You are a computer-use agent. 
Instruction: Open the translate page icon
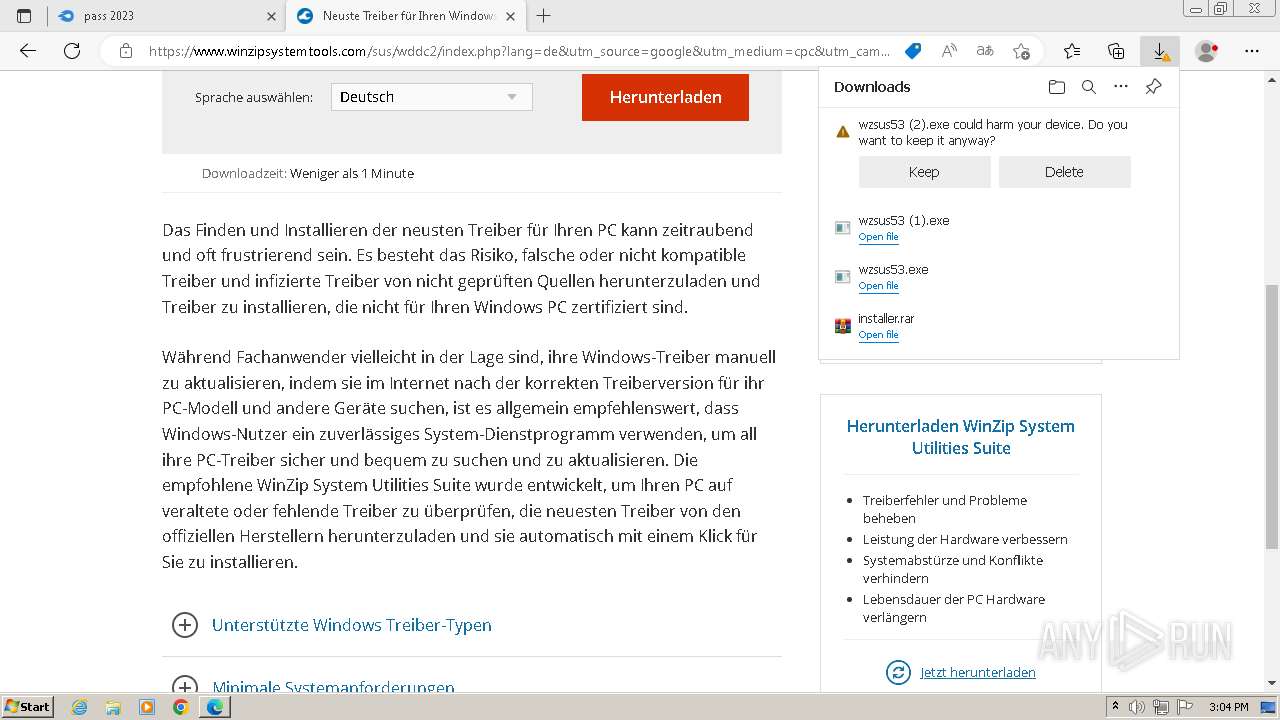985,51
